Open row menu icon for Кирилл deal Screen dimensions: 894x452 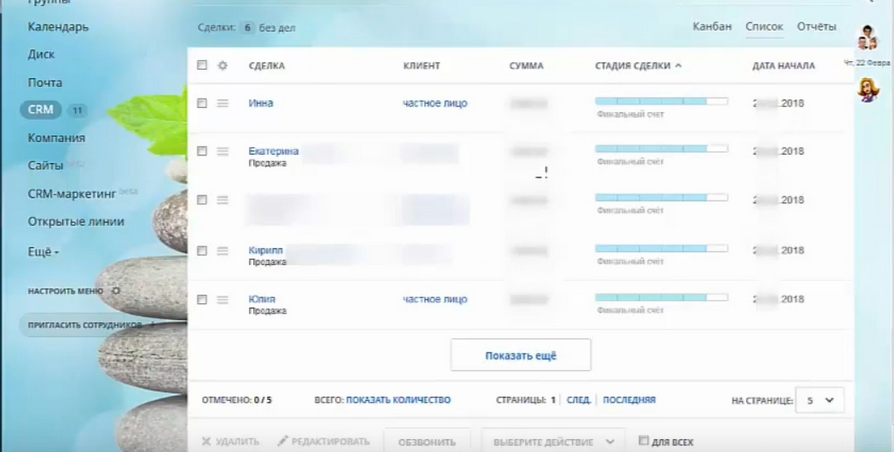pos(222,250)
